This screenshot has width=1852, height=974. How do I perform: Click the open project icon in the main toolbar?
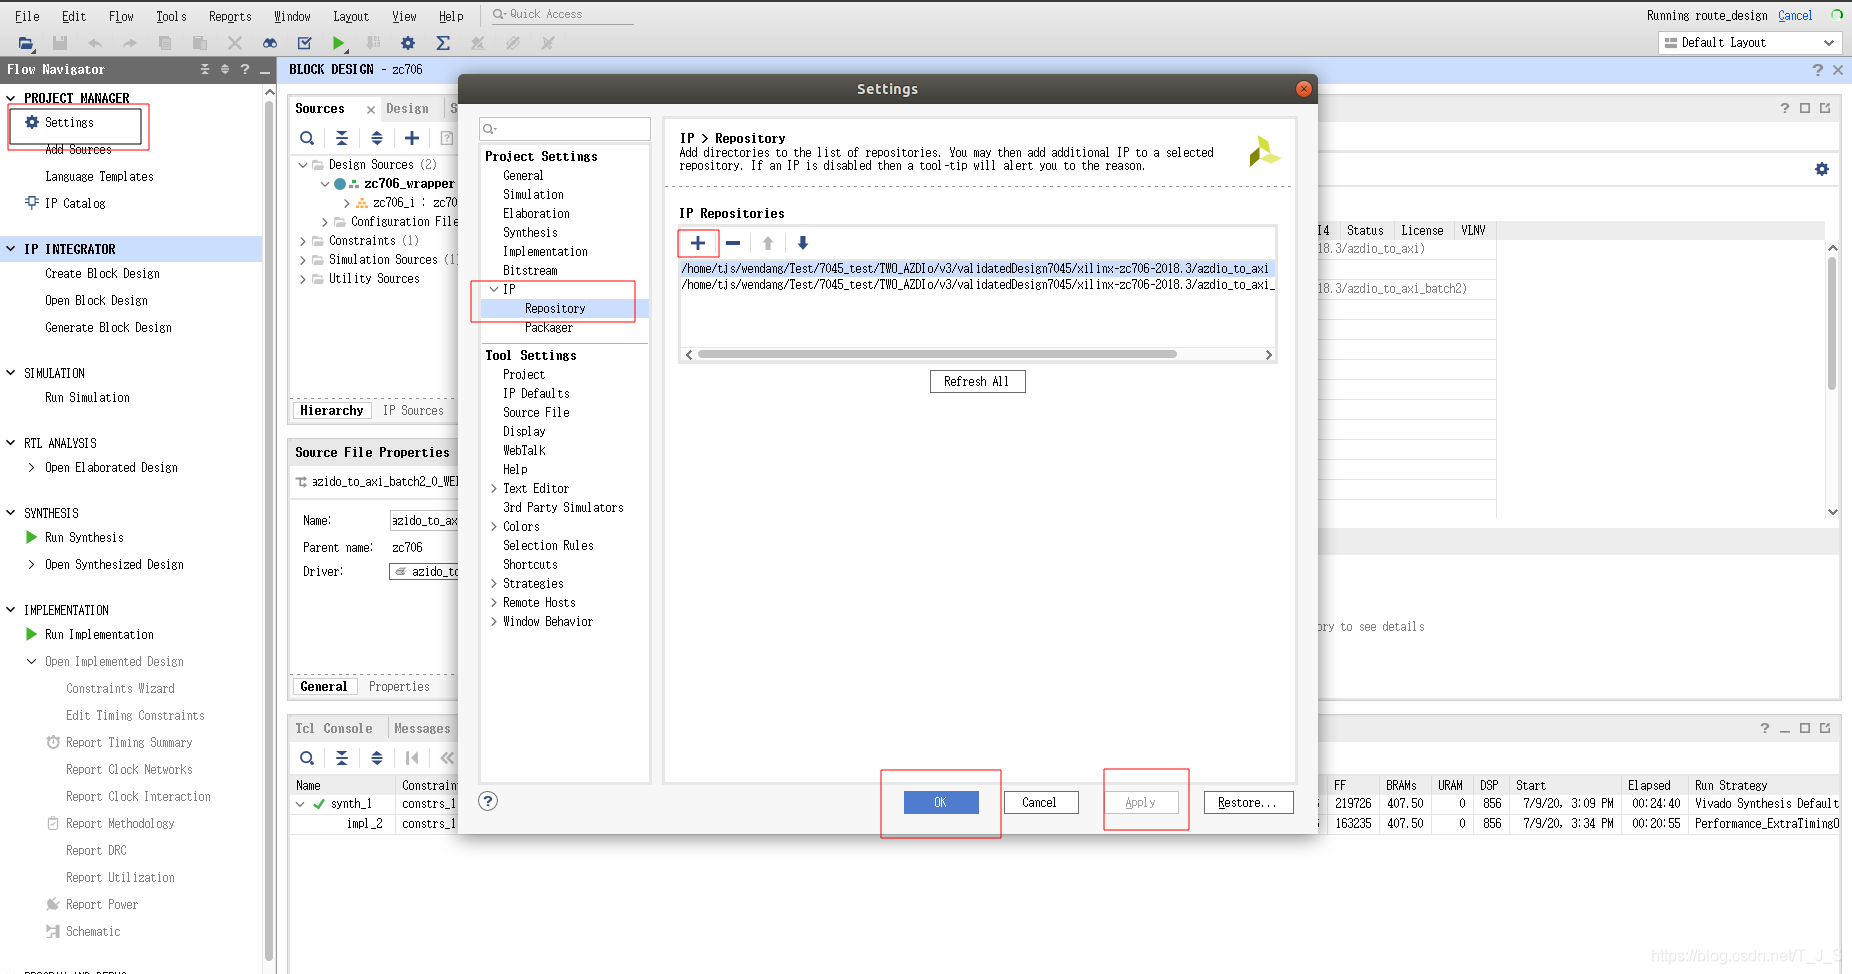coord(26,43)
